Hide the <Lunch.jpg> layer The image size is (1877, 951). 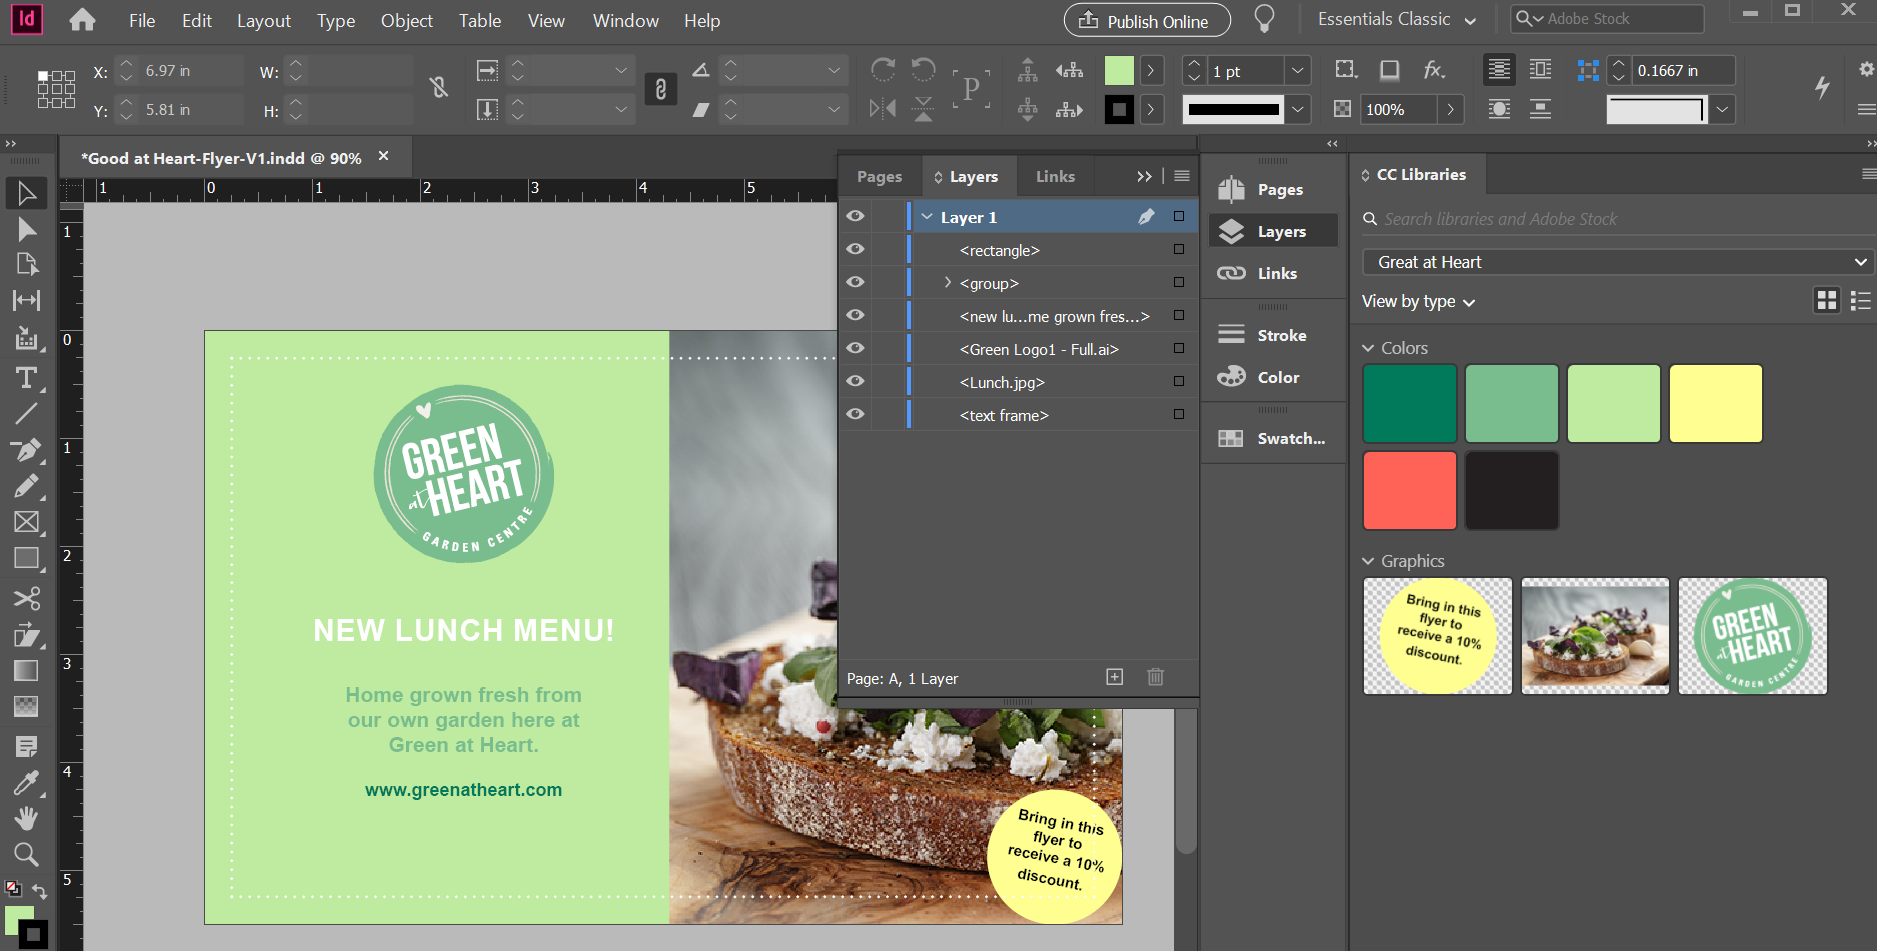tap(856, 381)
